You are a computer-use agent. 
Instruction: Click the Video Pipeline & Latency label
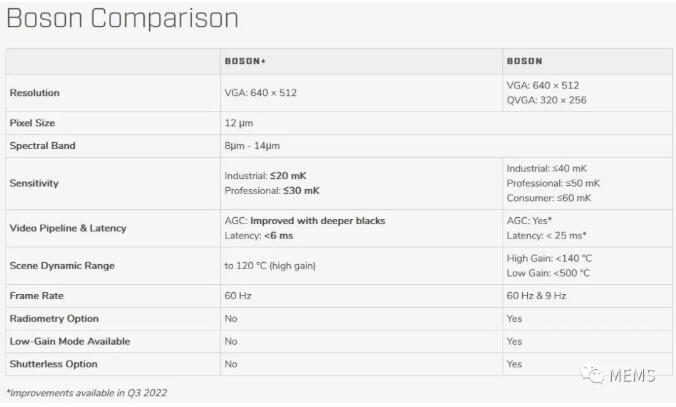pyautogui.click(x=68, y=228)
